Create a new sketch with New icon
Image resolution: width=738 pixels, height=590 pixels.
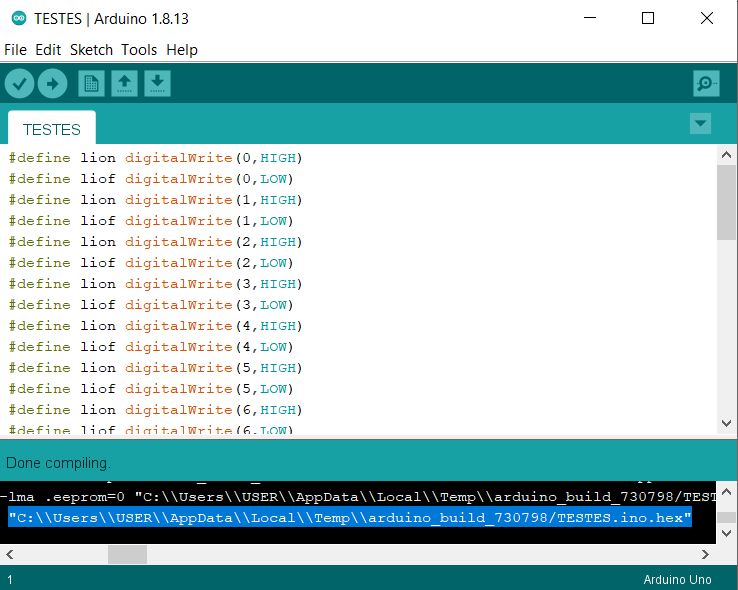[x=91, y=84]
